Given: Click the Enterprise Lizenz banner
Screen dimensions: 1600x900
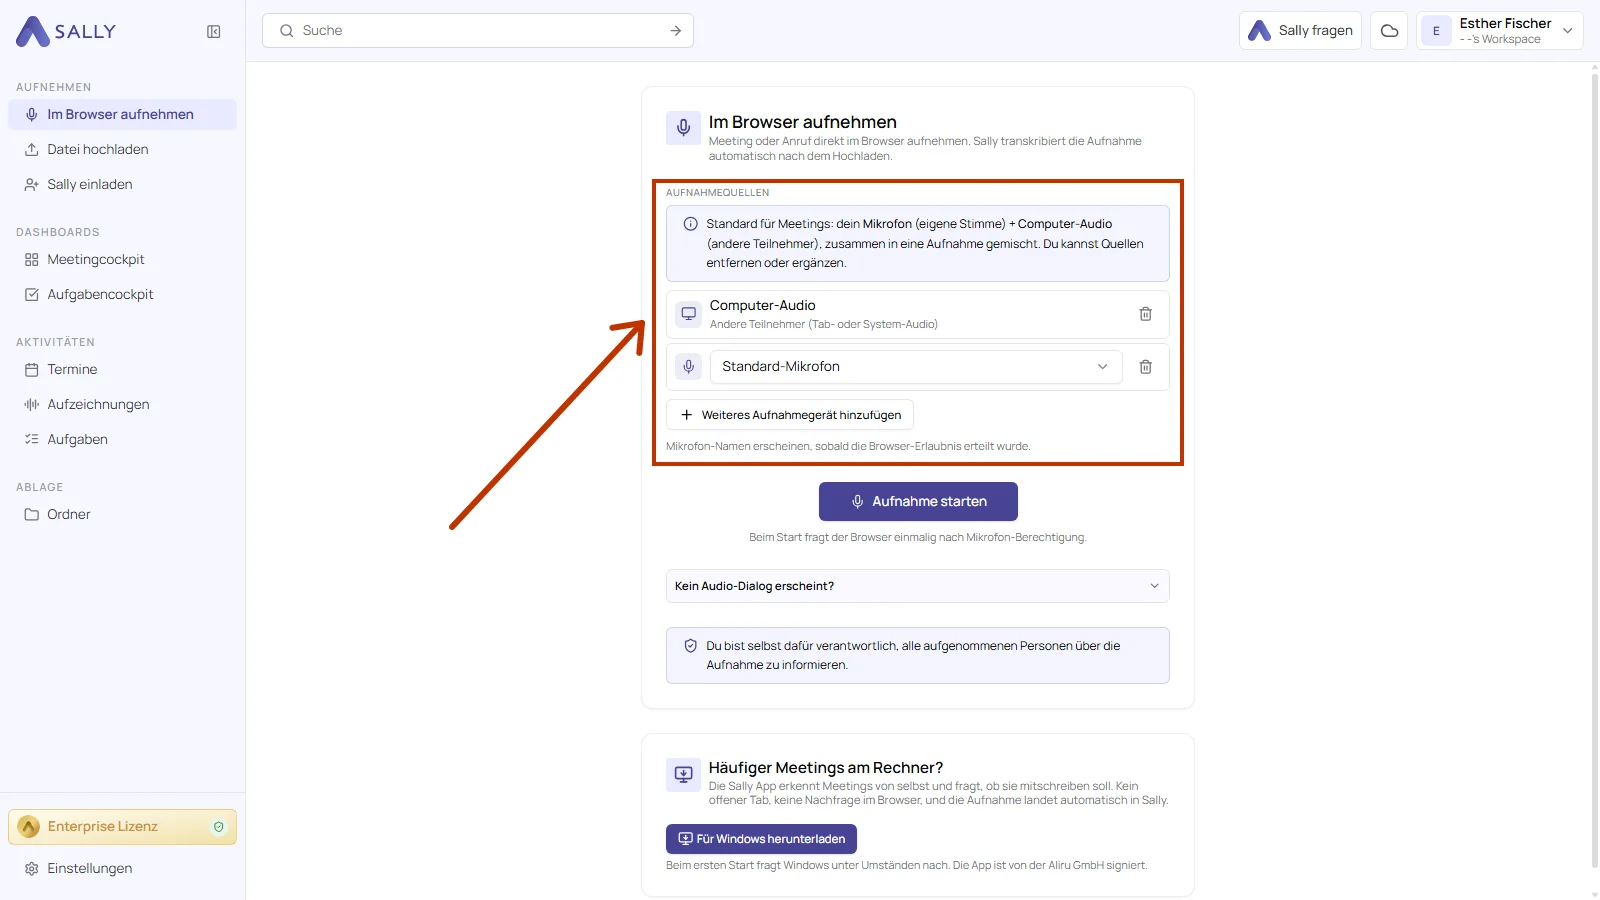Looking at the screenshot, I should tap(122, 827).
